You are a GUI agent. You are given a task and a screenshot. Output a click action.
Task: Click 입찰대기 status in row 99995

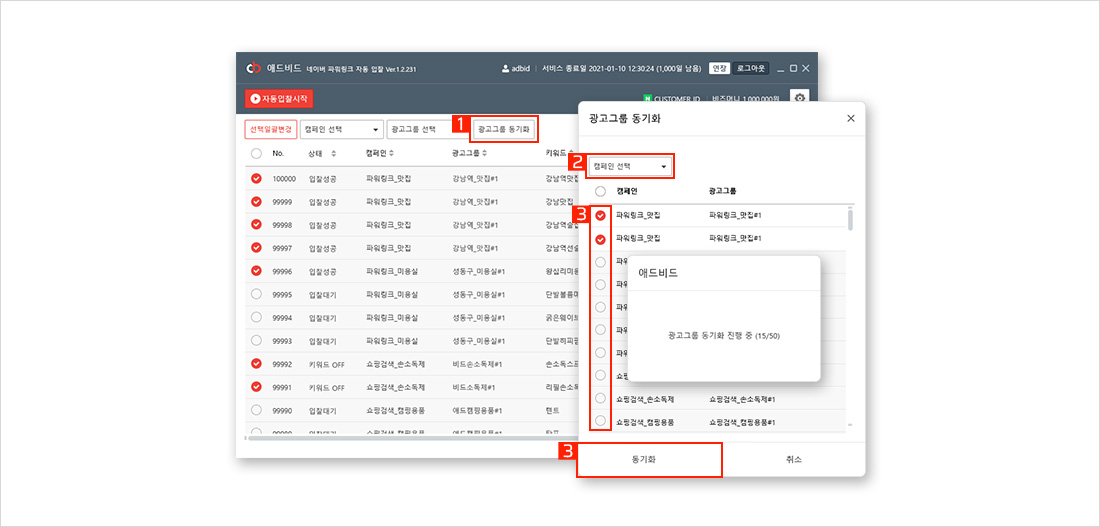click(322, 294)
